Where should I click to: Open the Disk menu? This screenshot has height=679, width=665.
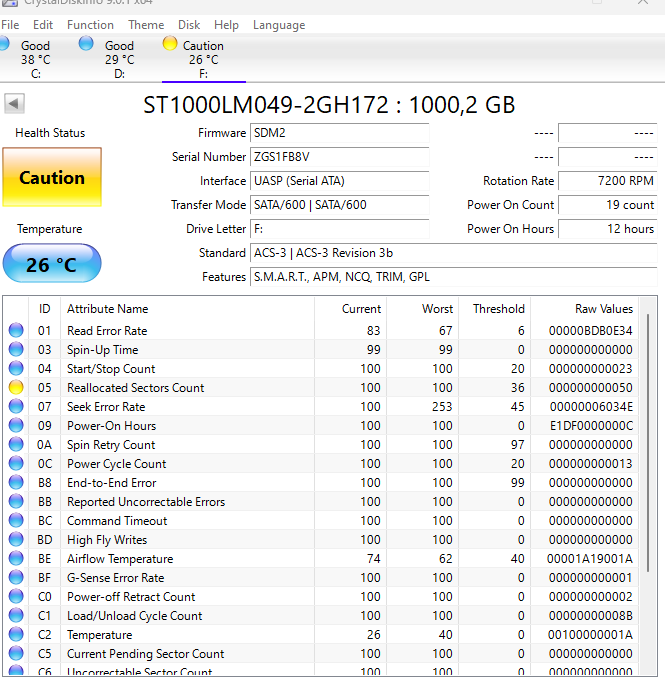(189, 25)
